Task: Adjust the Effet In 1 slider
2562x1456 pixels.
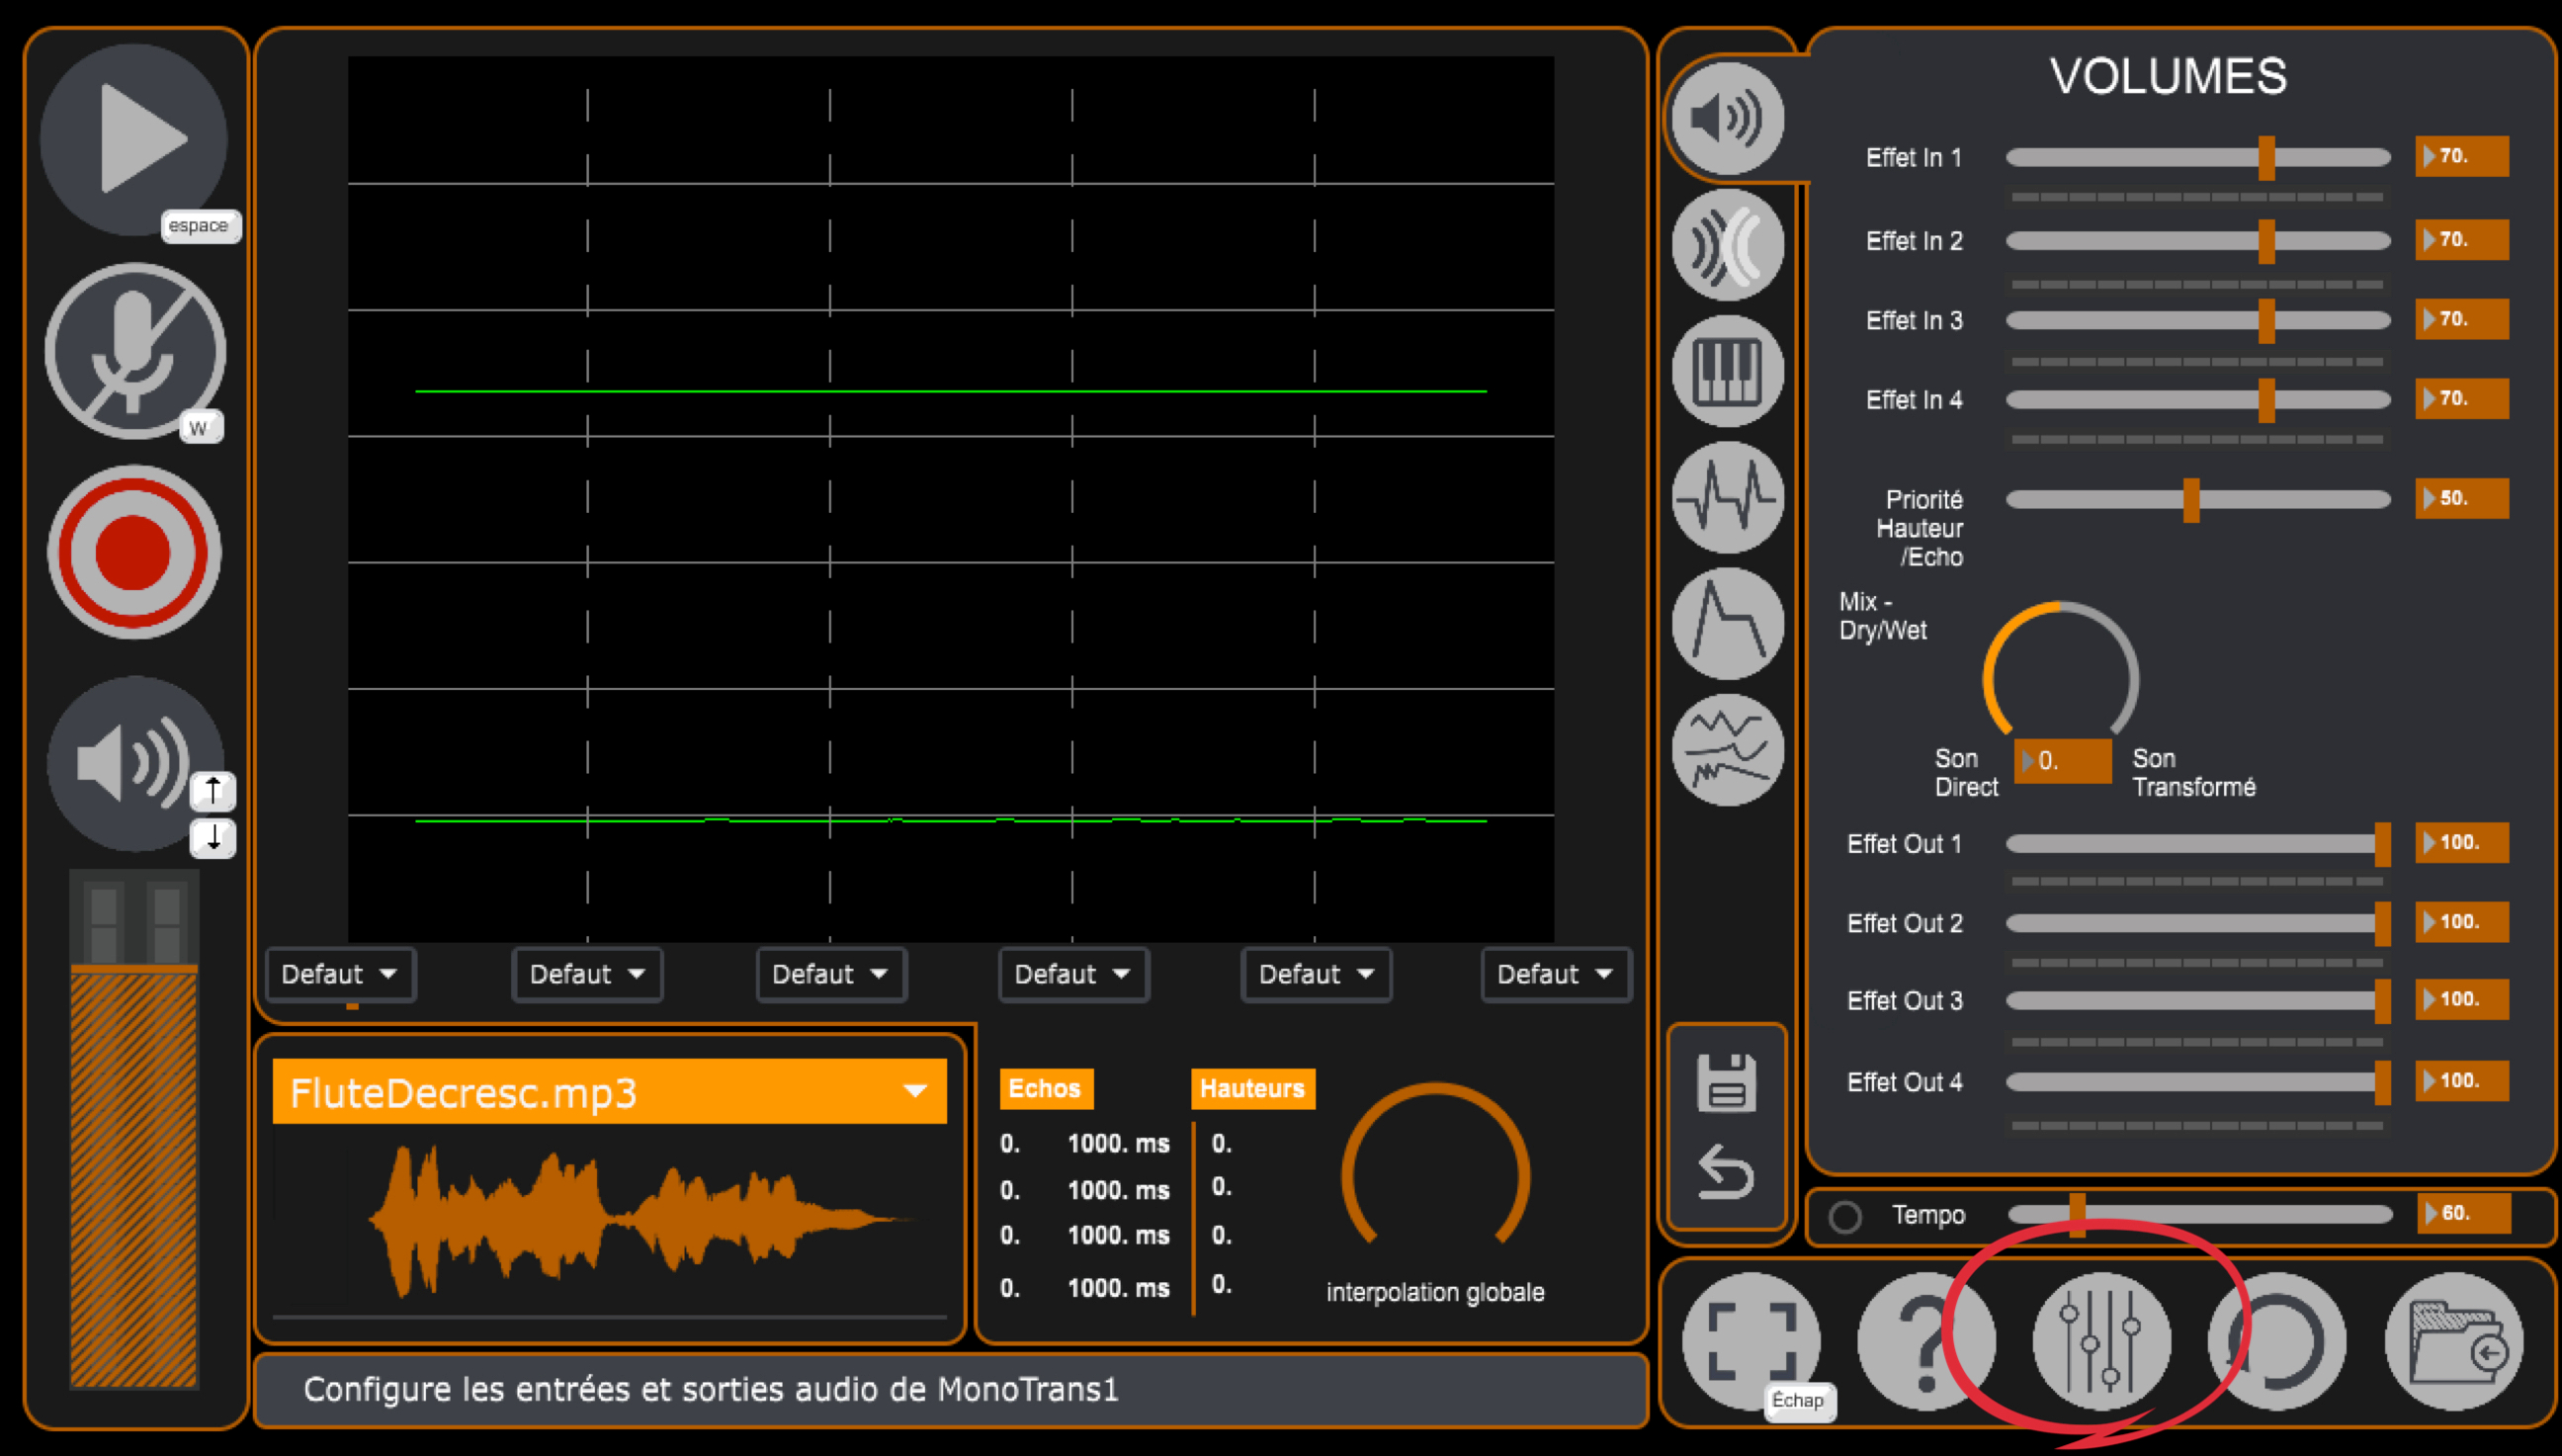Action: coord(2198,158)
